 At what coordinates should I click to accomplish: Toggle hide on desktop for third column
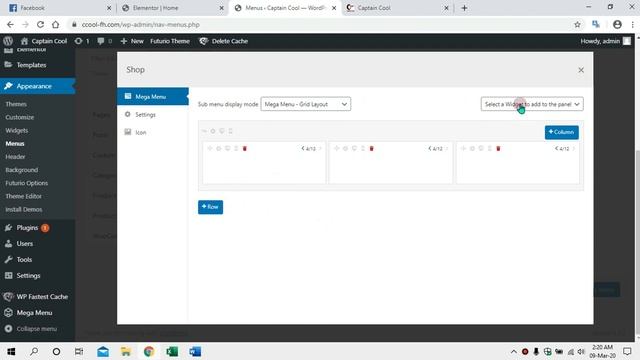481,149
